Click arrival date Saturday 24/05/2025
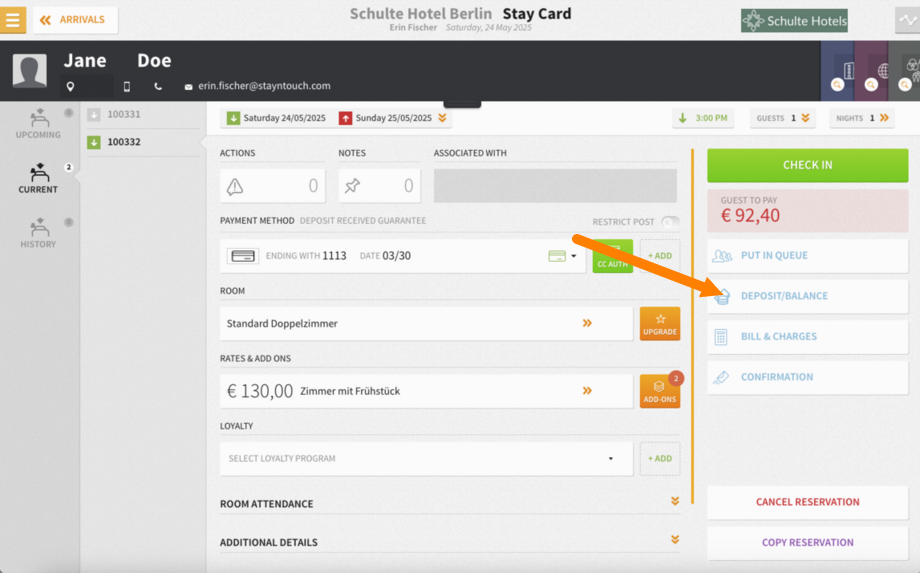Viewport: 920px width, 573px height. click(276, 118)
